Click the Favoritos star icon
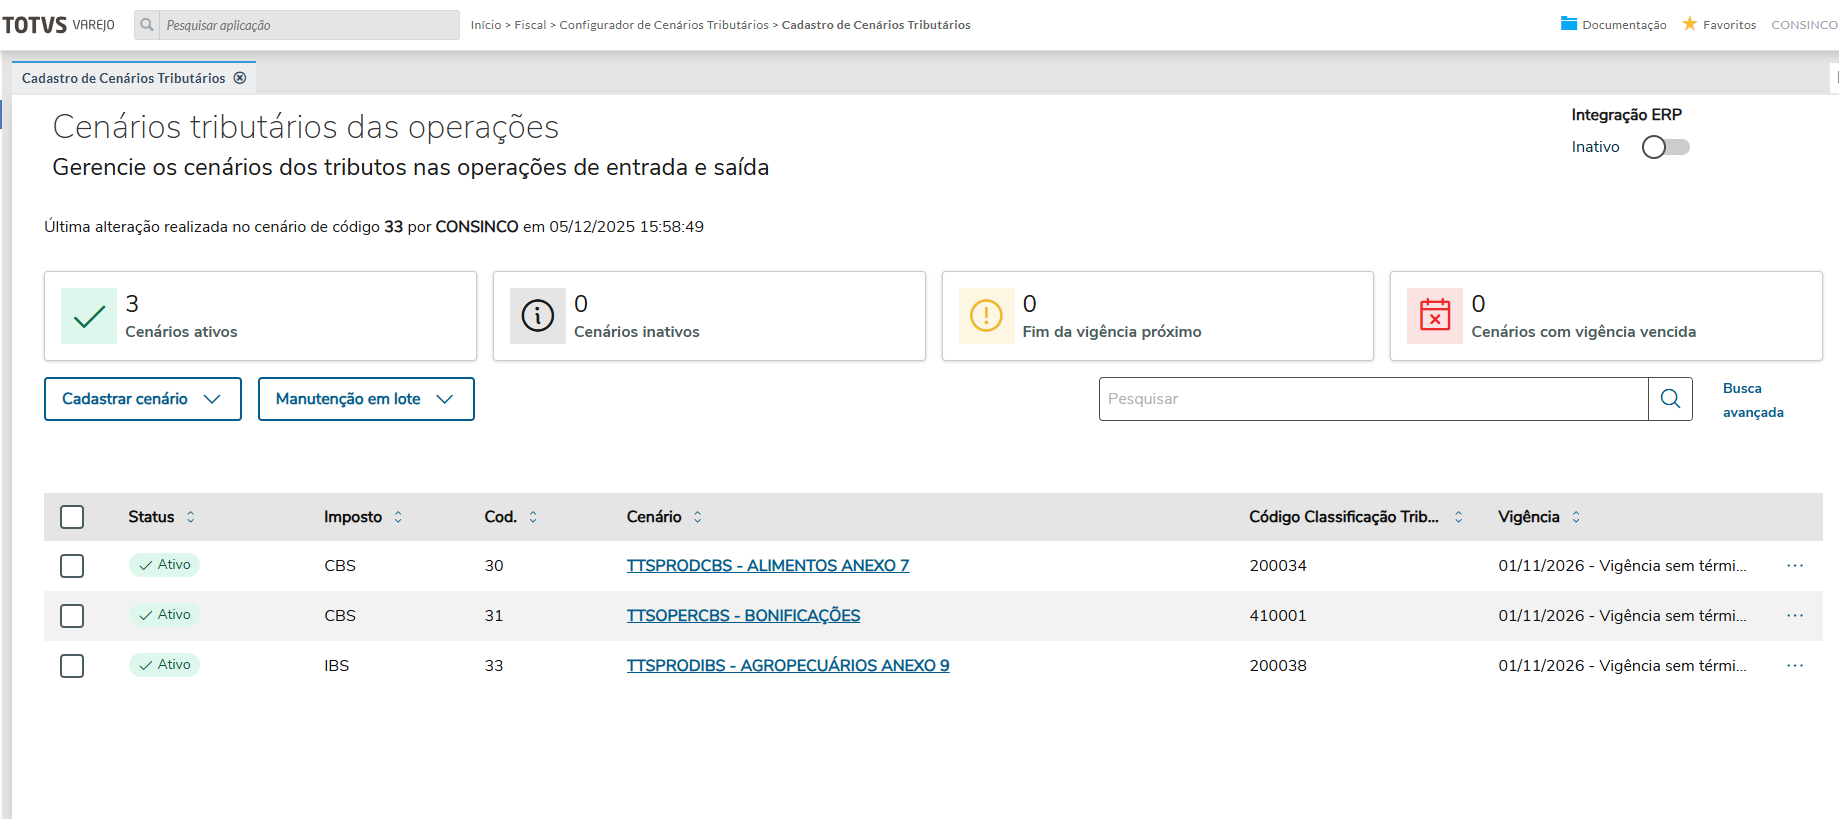 click(x=1690, y=24)
